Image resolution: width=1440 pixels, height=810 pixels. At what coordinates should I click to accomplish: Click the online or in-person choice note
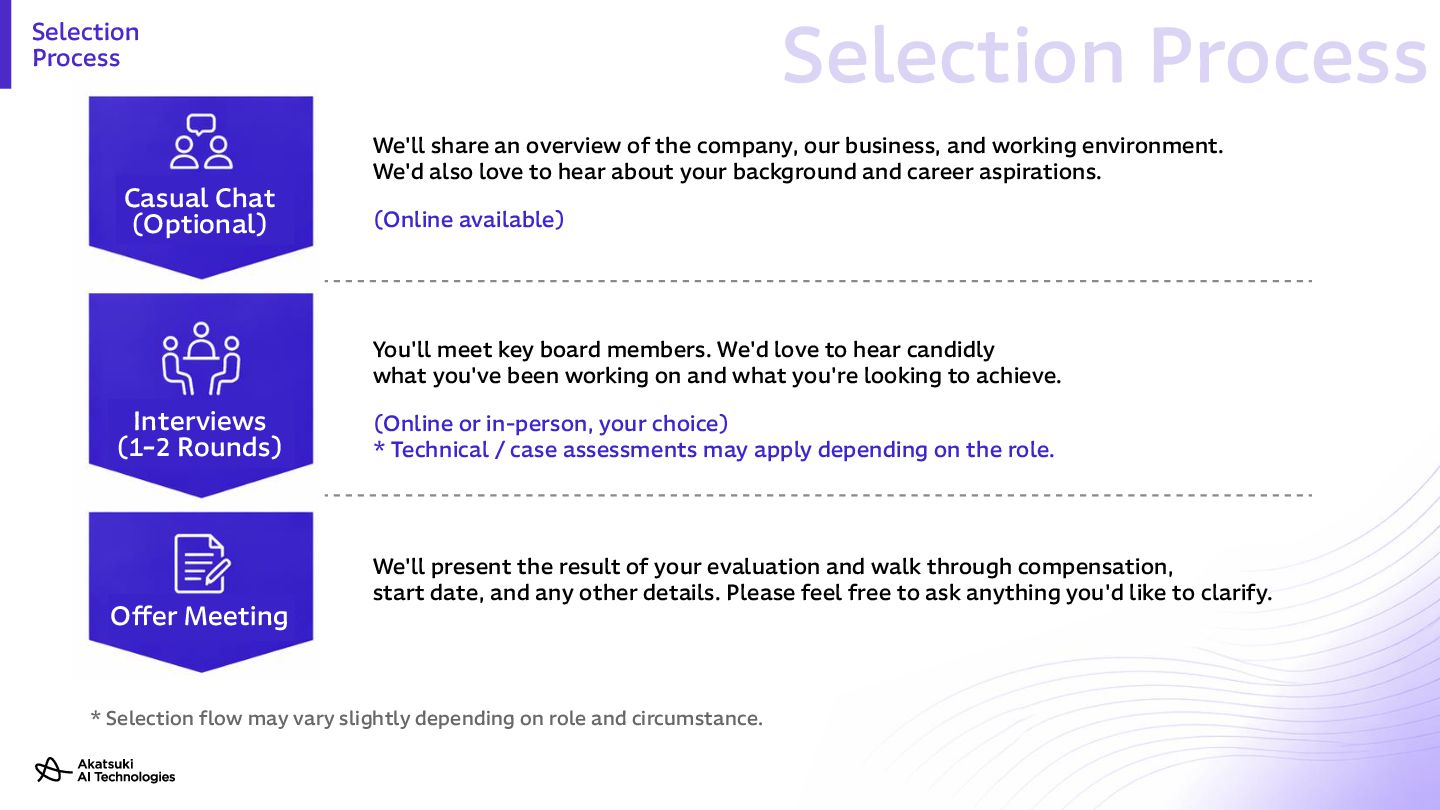[x=550, y=423]
